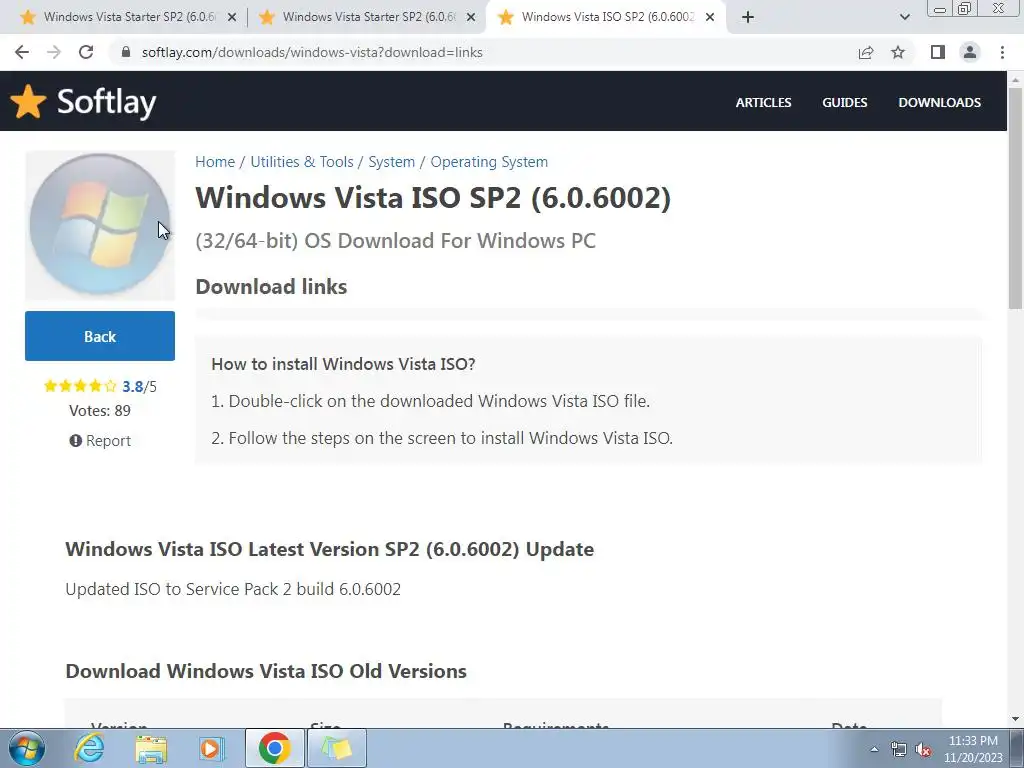1024x768 pixels.
Task: Expand the tab search dropdown arrow
Action: click(904, 18)
